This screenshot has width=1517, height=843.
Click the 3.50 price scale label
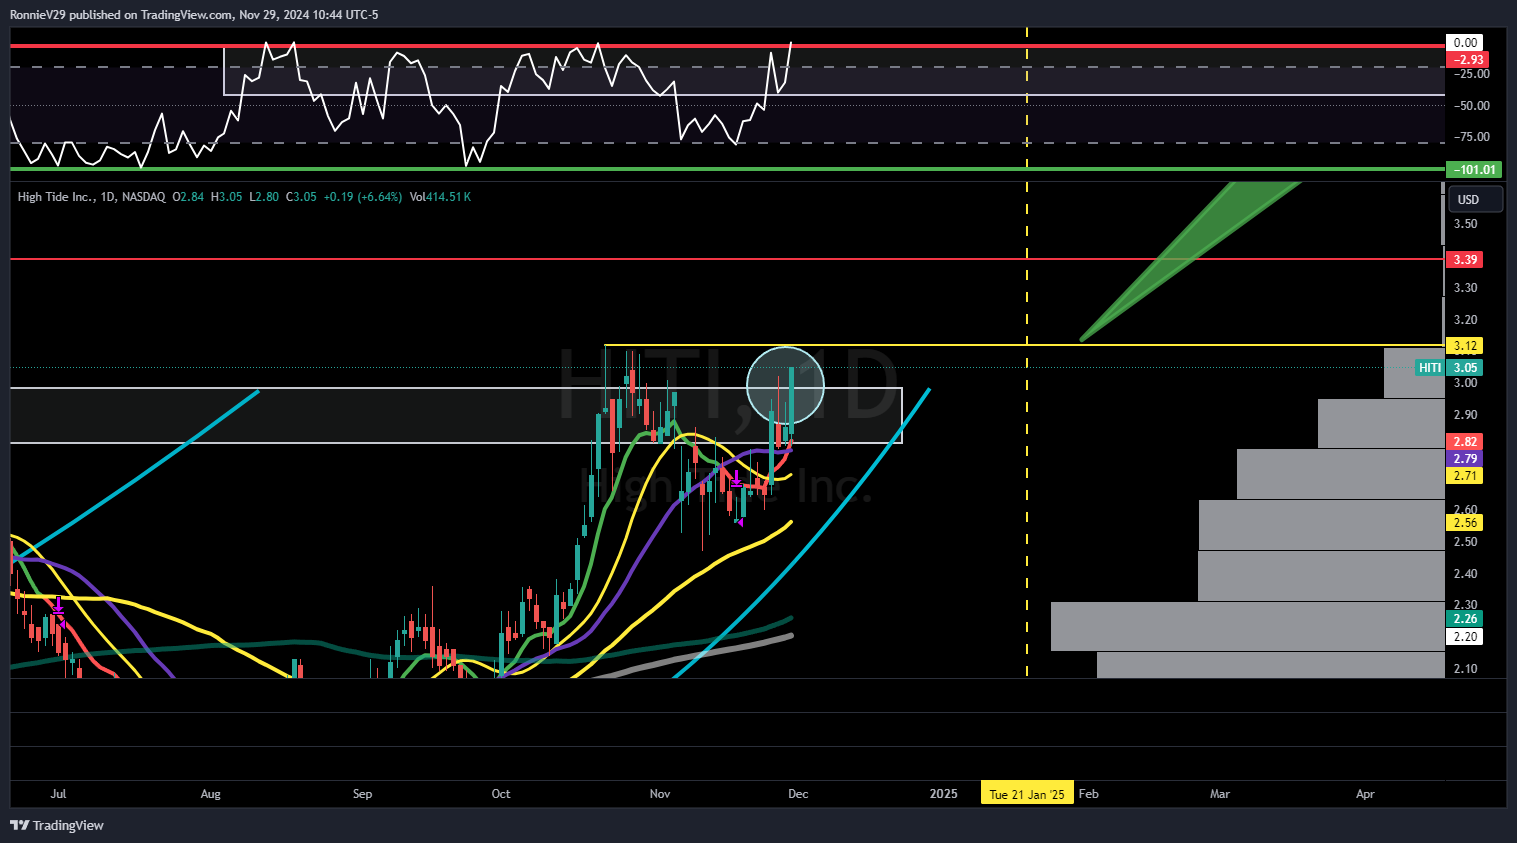coord(1465,224)
